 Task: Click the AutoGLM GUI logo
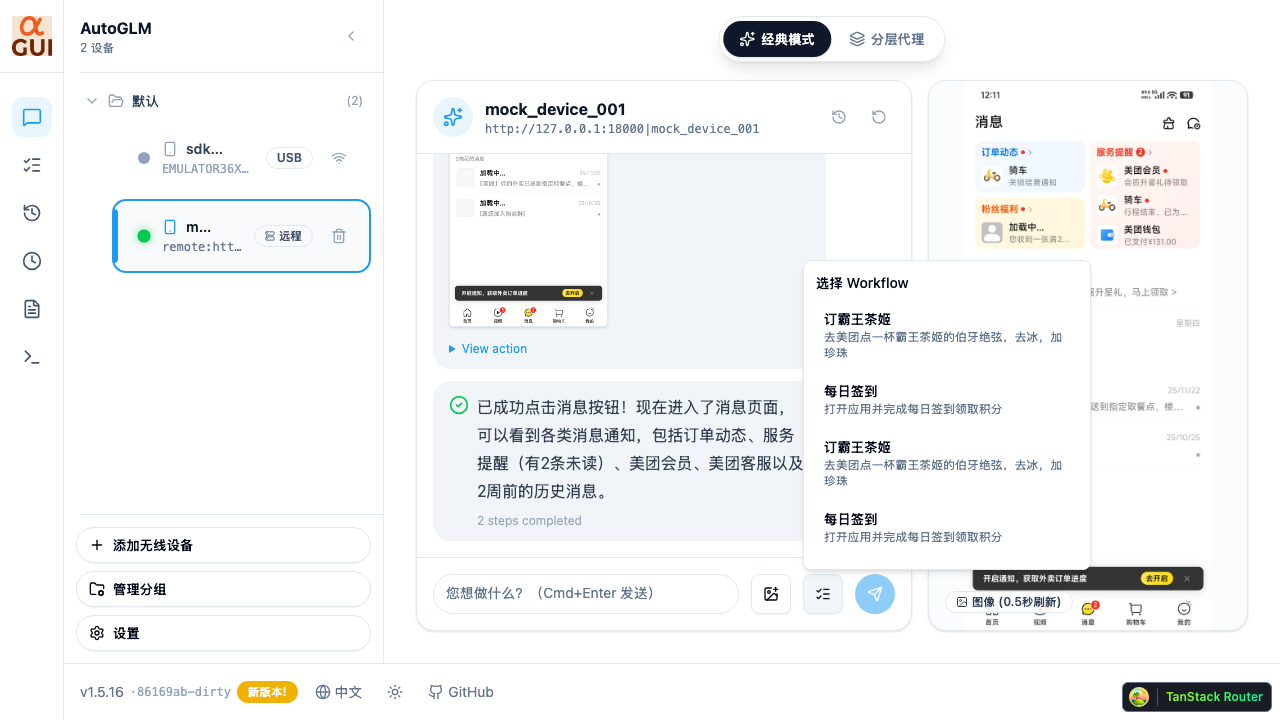pyautogui.click(x=32, y=36)
